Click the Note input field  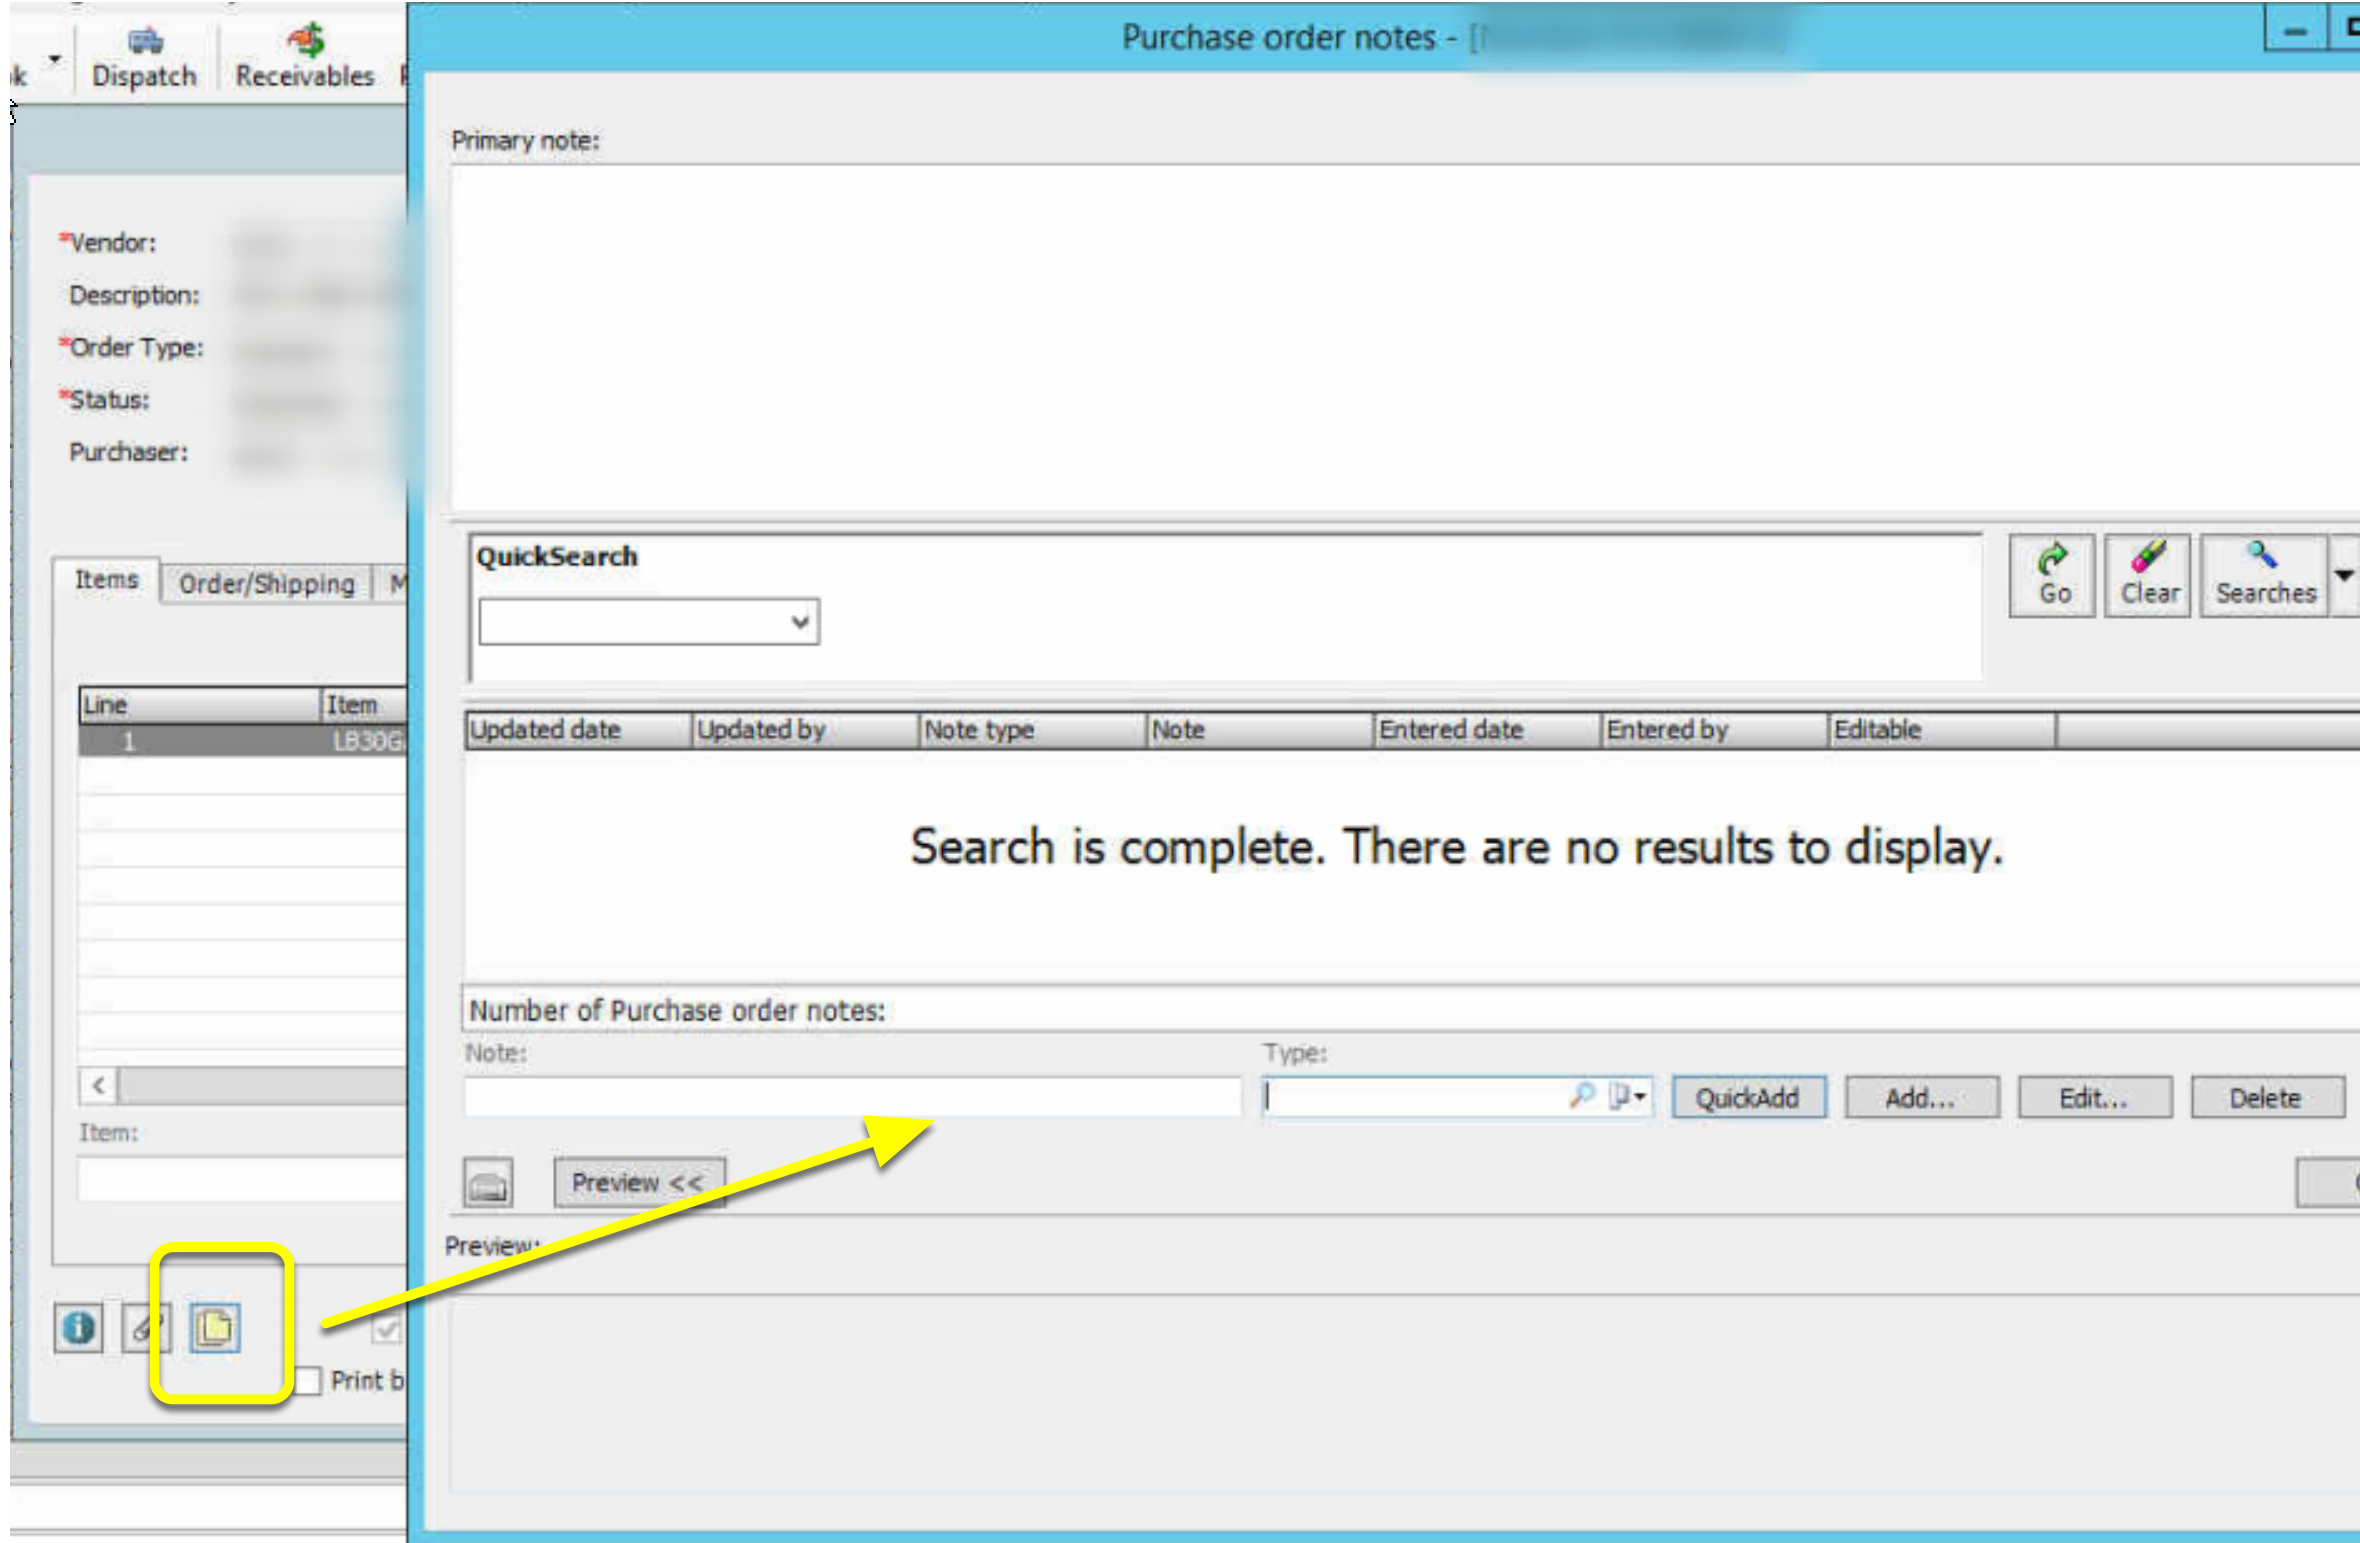[853, 1097]
